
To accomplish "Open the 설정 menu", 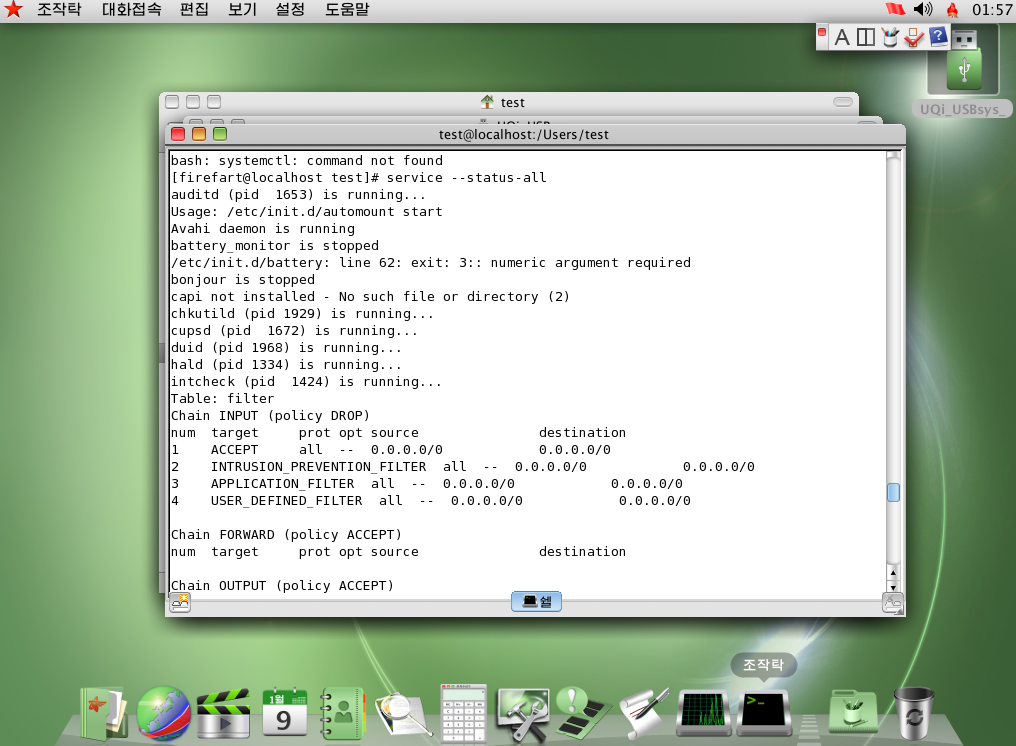I will click(290, 10).
